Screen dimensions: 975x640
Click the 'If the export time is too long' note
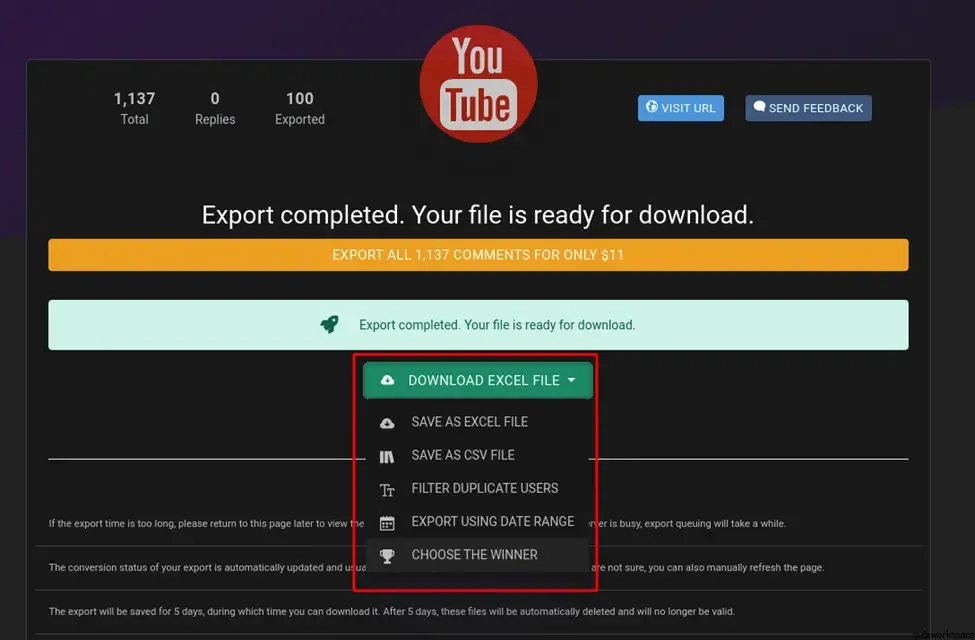[x=417, y=523]
